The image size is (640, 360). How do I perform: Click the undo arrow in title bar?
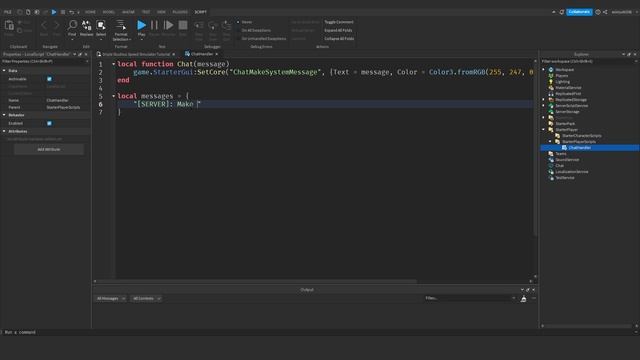pyautogui.click(x=72, y=12)
